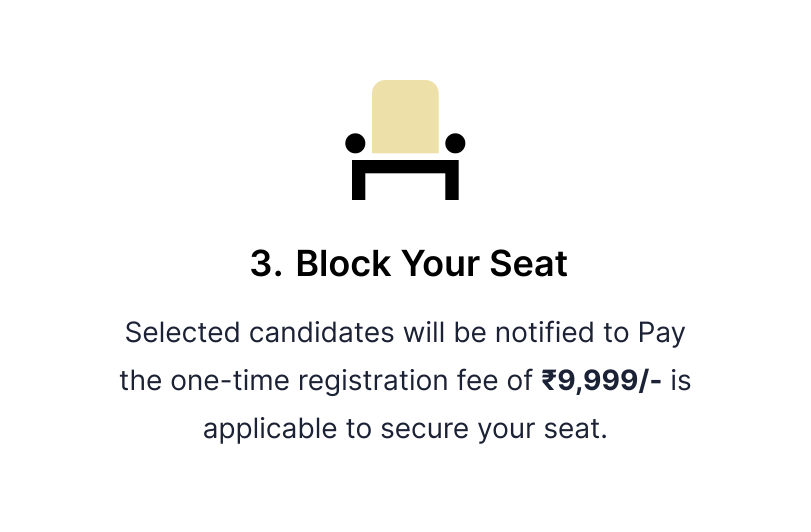
Task: Click the right leg of the seat icon
Action: point(453,185)
